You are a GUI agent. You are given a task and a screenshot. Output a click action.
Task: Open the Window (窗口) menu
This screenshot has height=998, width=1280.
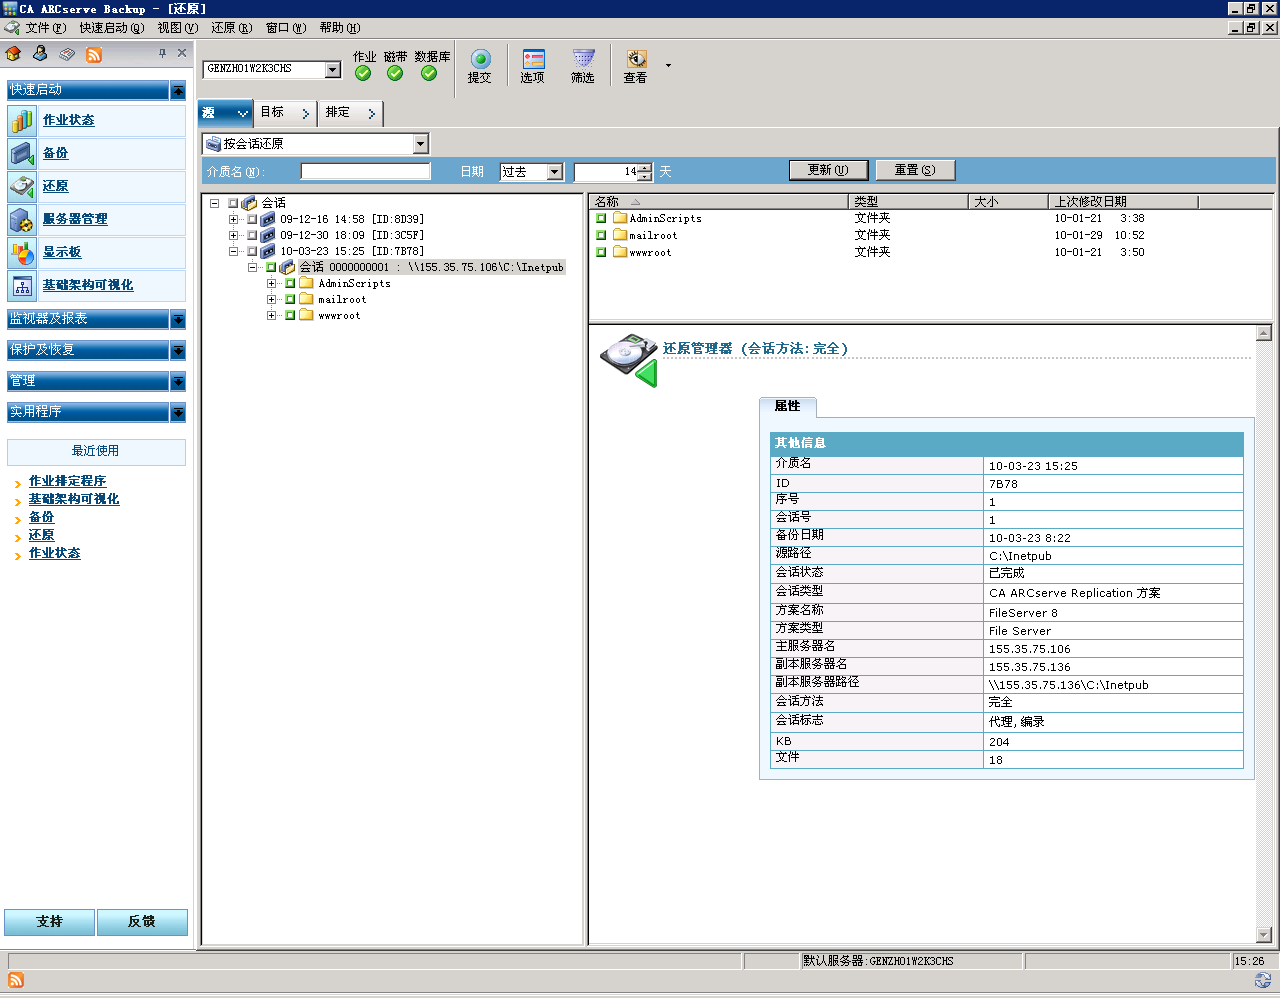(x=285, y=28)
